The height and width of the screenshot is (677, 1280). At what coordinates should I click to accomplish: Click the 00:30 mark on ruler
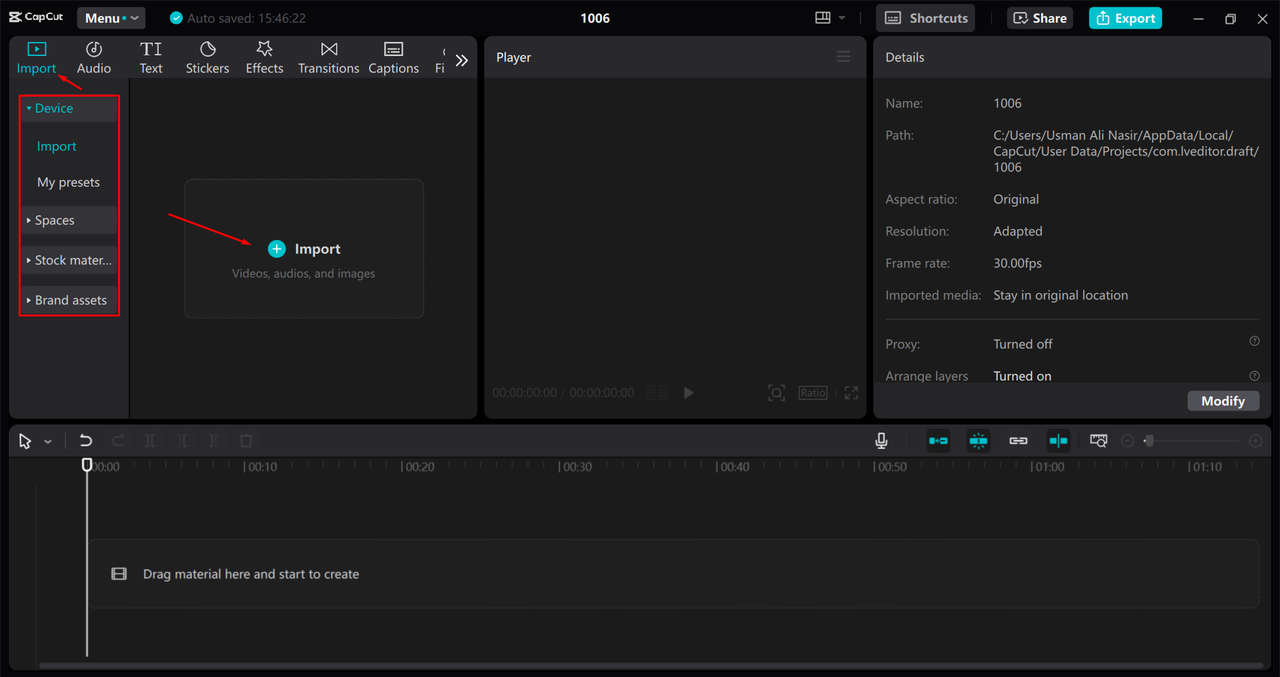click(576, 467)
